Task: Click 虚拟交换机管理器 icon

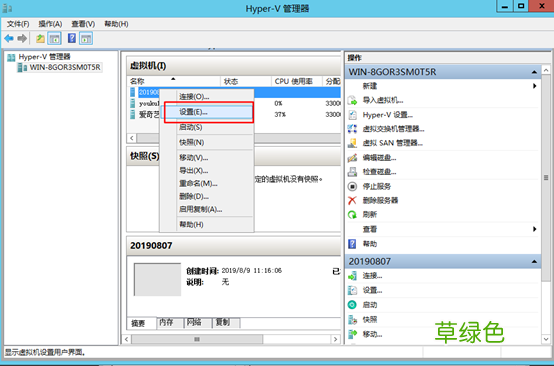Action: pyautogui.click(x=352, y=129)
